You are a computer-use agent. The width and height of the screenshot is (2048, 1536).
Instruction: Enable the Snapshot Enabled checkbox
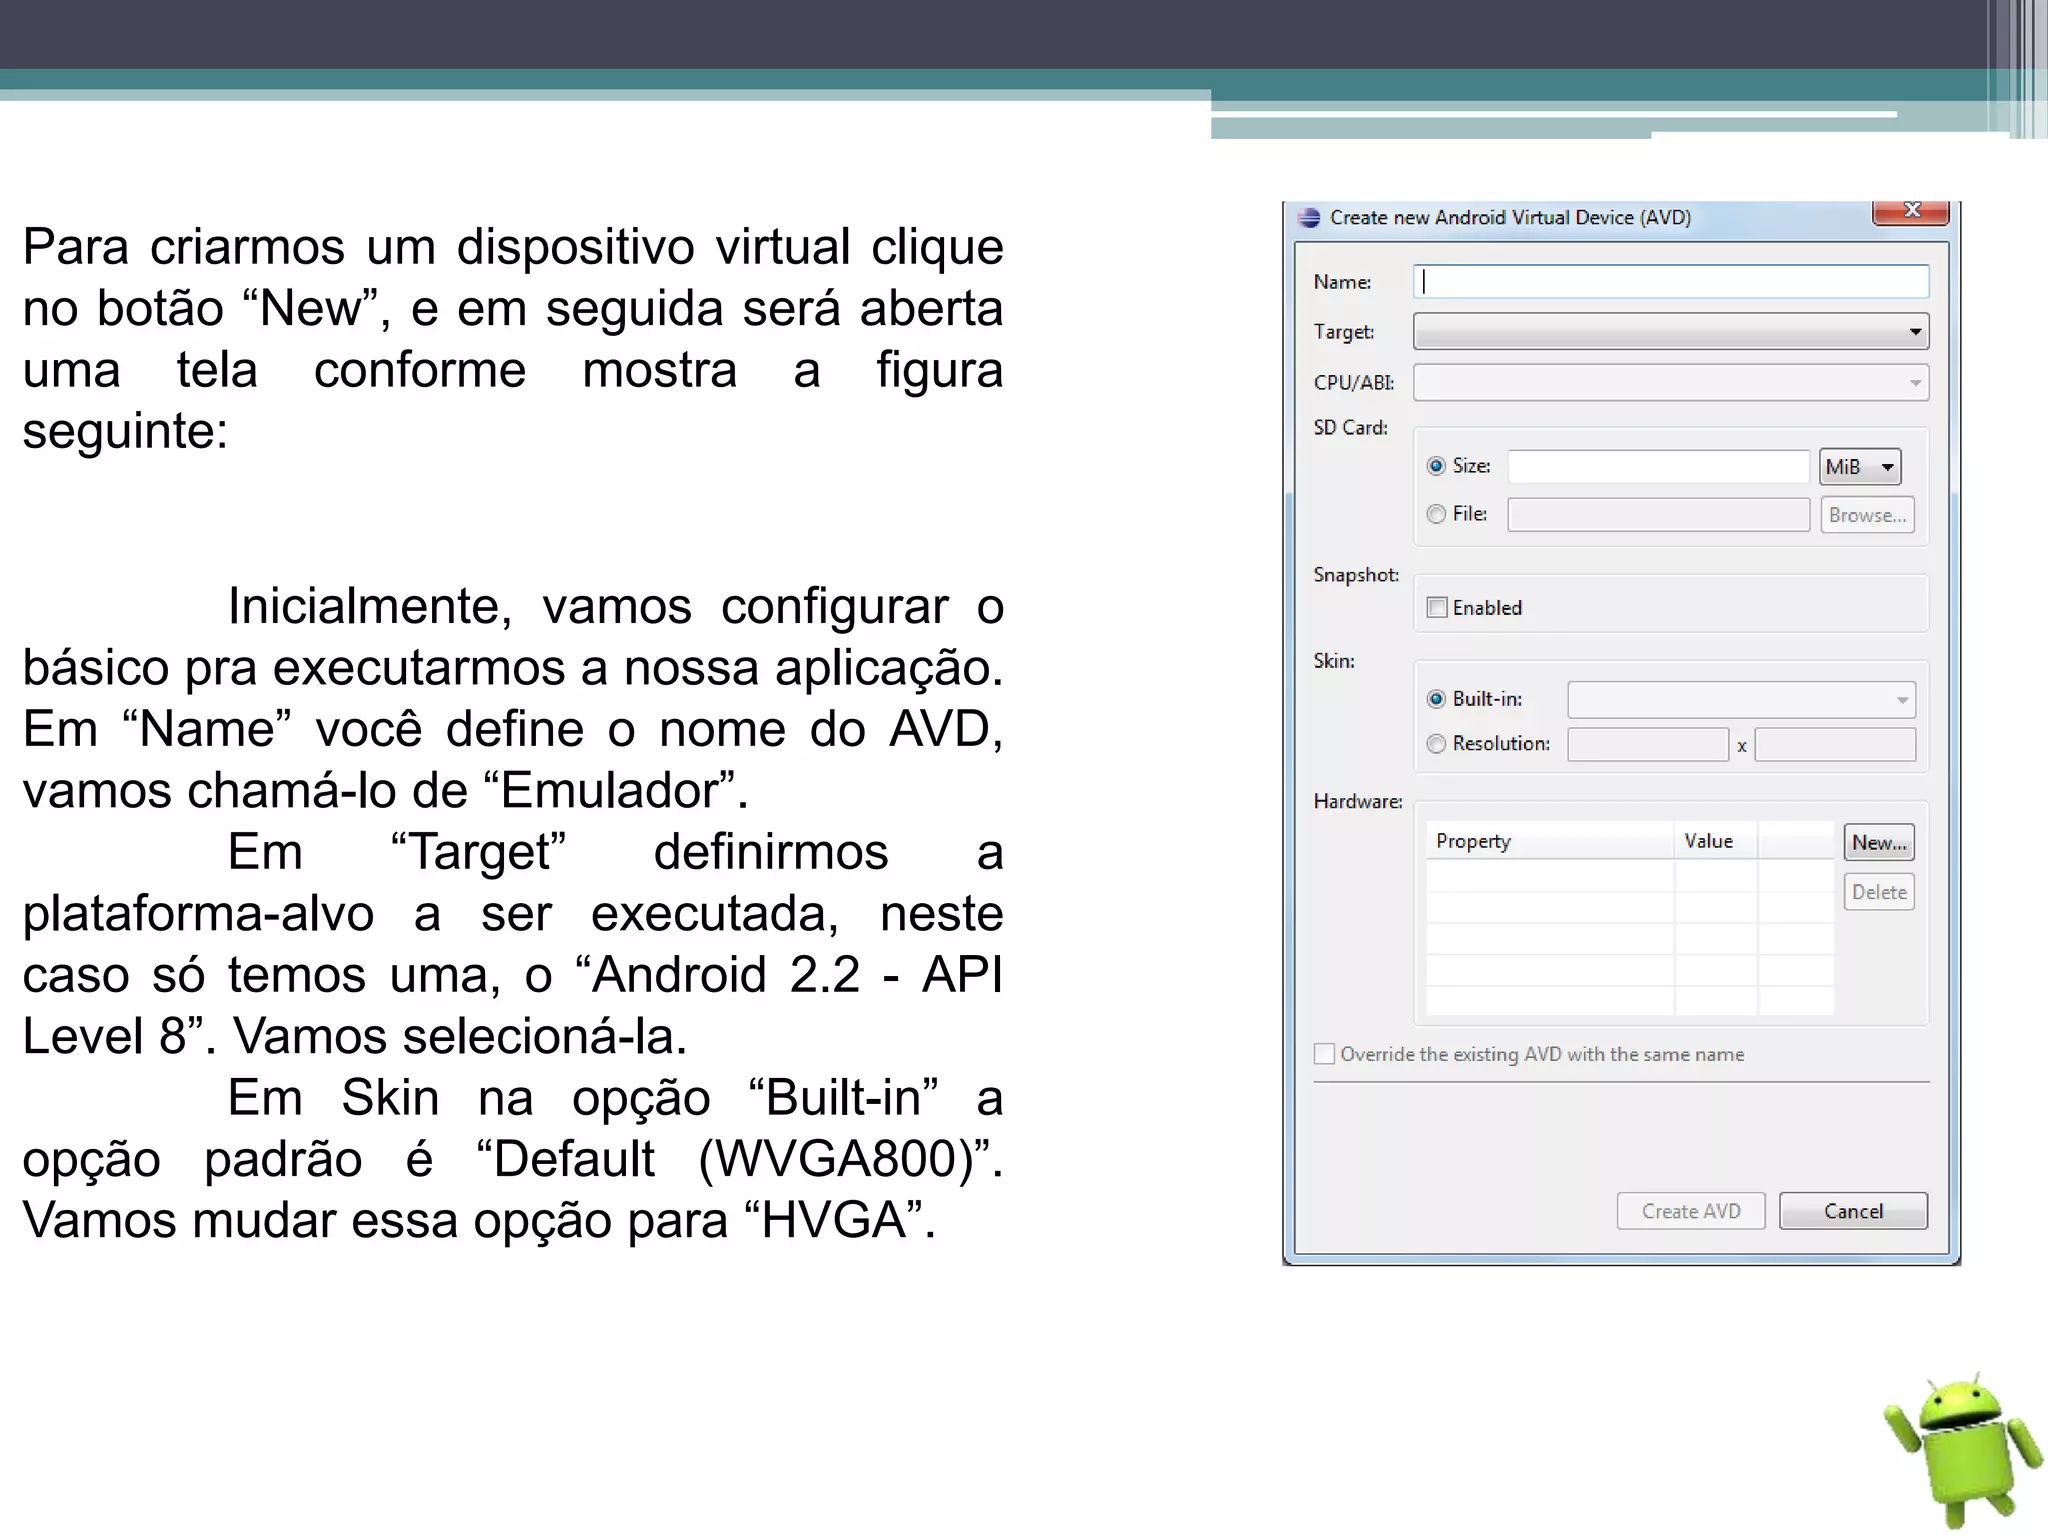point(1437,608)
